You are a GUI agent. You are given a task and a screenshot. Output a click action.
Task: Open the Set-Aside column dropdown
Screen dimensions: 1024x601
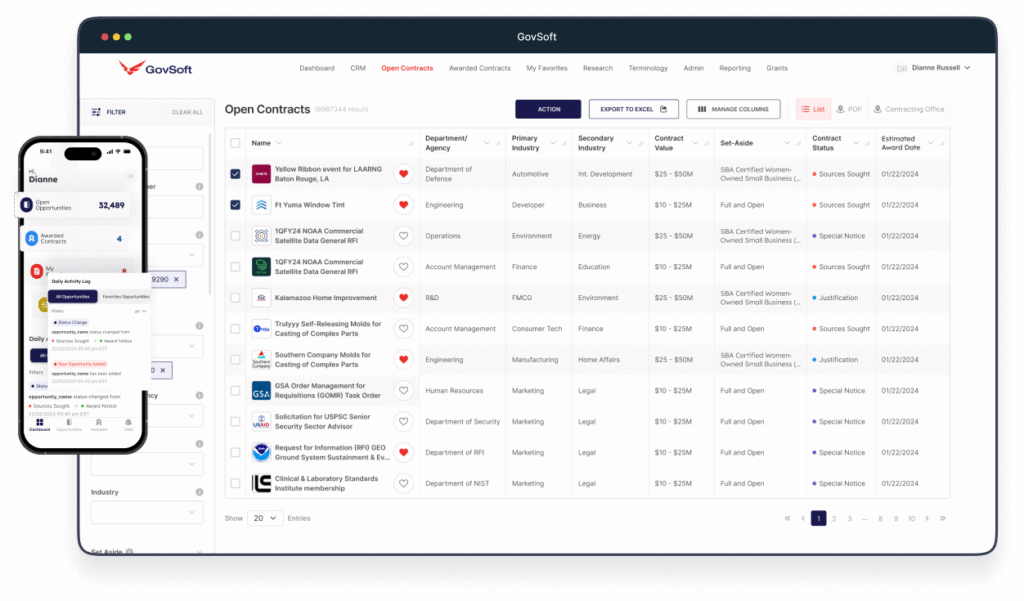[x=787, y=143]
